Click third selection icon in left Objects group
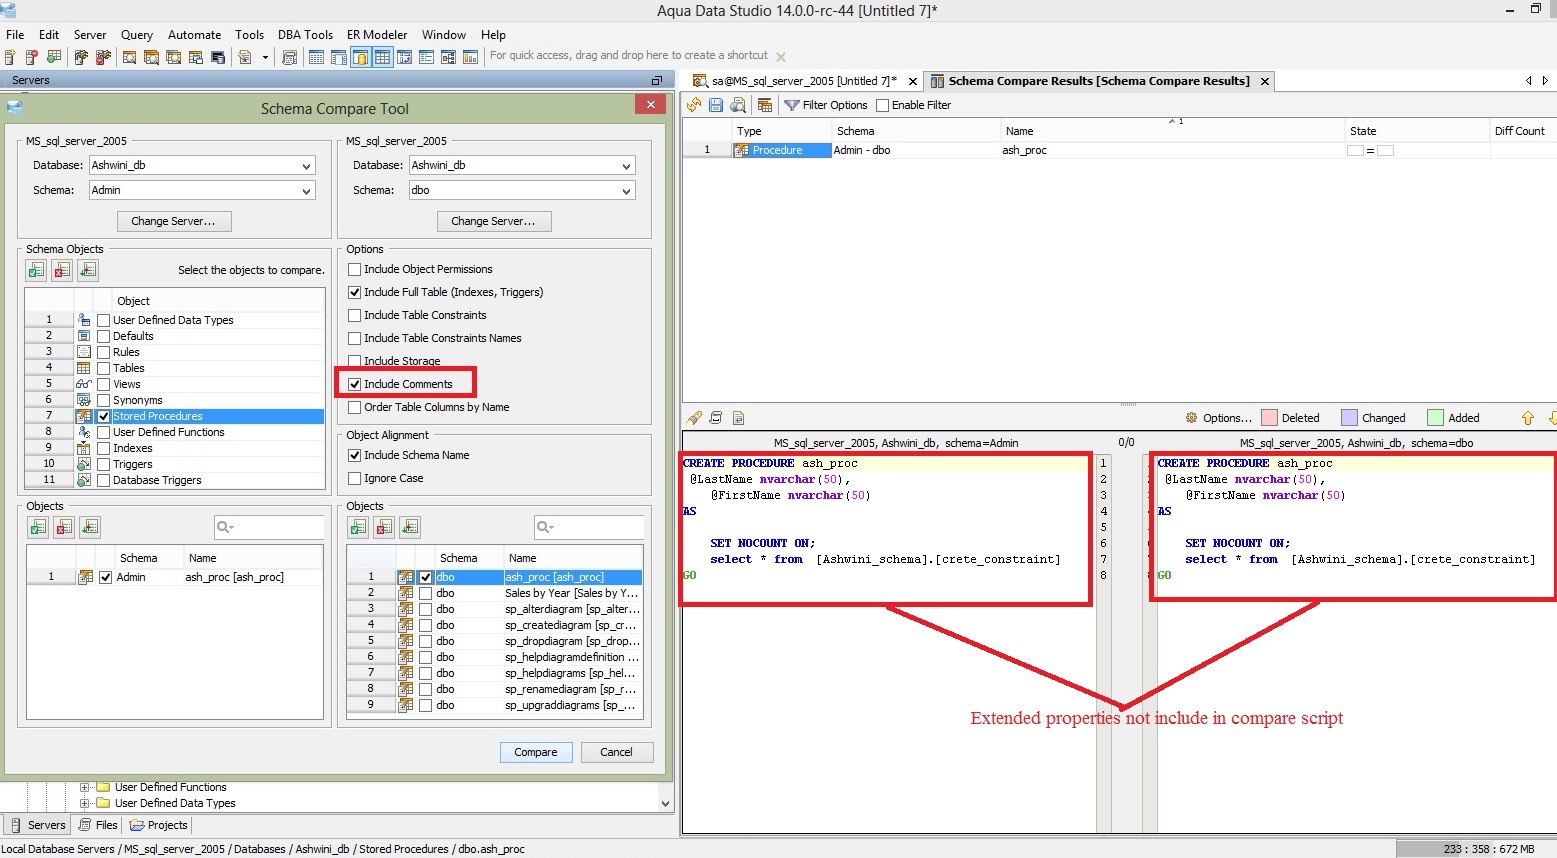Screen dimensions: 1557x858 pos(90,527)
